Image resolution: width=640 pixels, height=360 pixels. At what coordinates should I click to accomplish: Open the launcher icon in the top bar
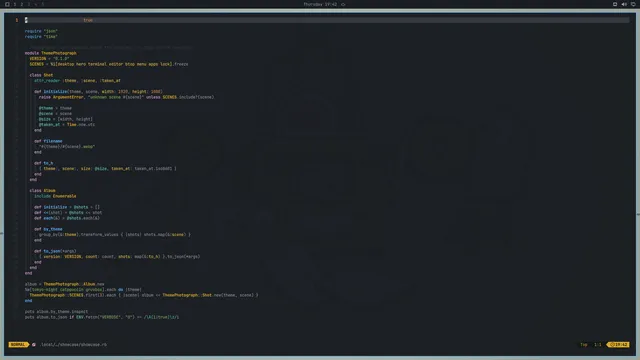tap(7, 4)
